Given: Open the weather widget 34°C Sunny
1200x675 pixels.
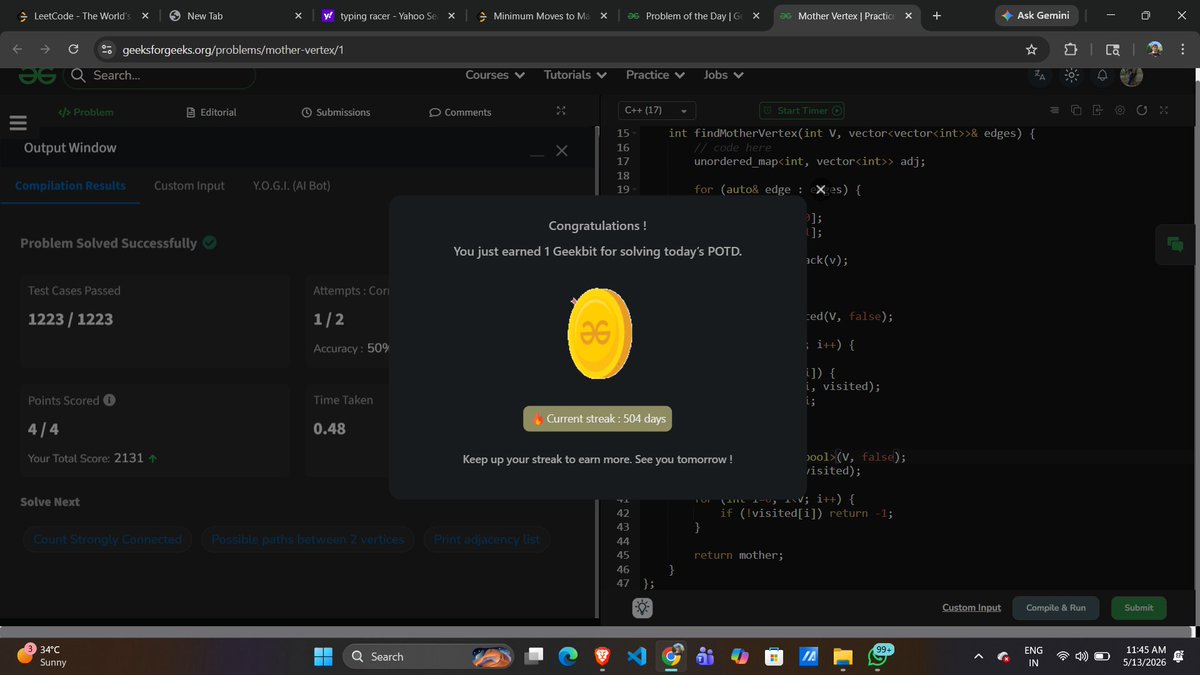Looking at the screenshot, I should (40, 655).
